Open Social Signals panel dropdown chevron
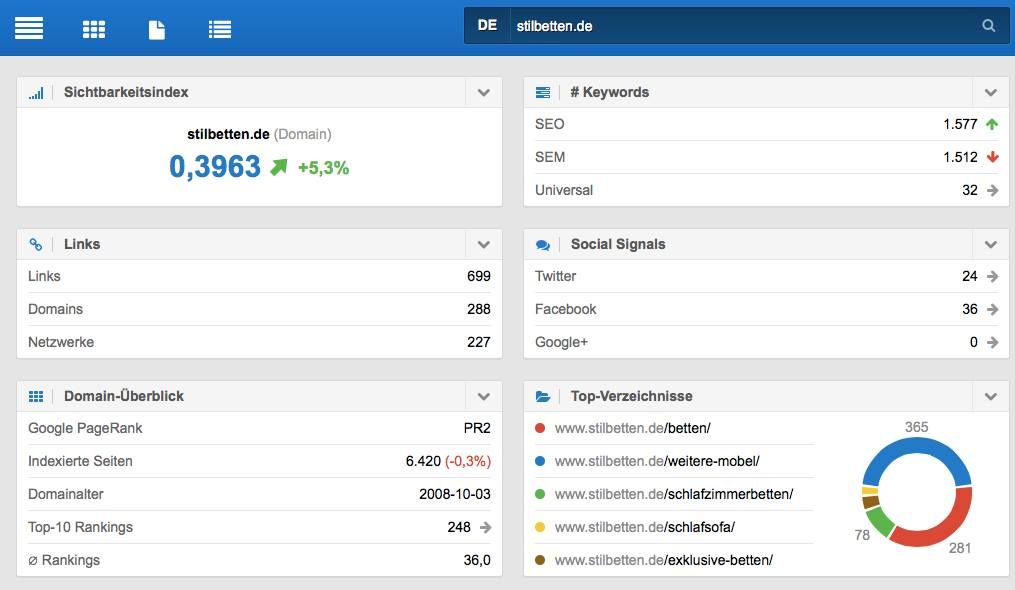This screenshot has width=1015, height=590. tap(990, 245)
